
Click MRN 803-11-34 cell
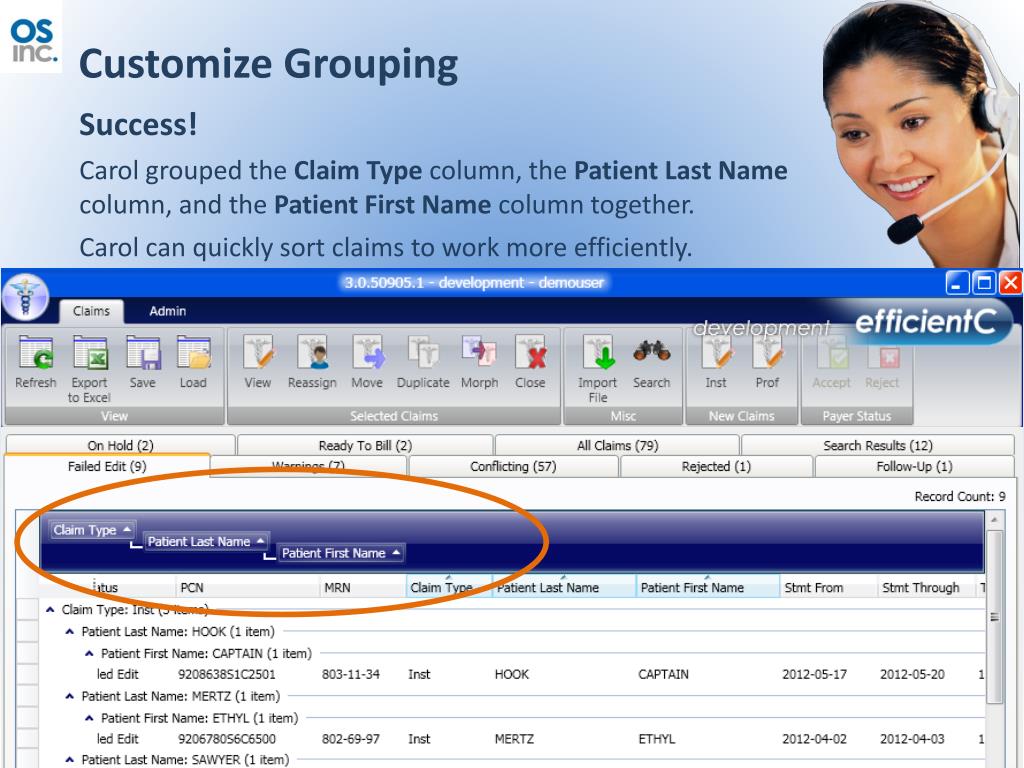(351, 674)
